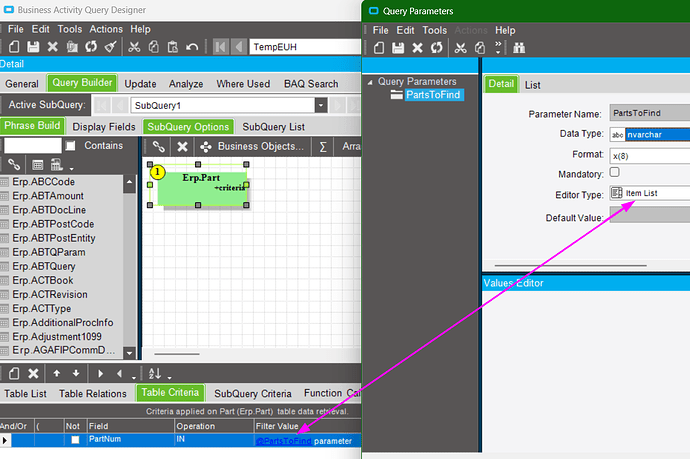Save in the Query Parameters window toolbar
Screen dimensions: 690x459
click(x=398, y=48)
